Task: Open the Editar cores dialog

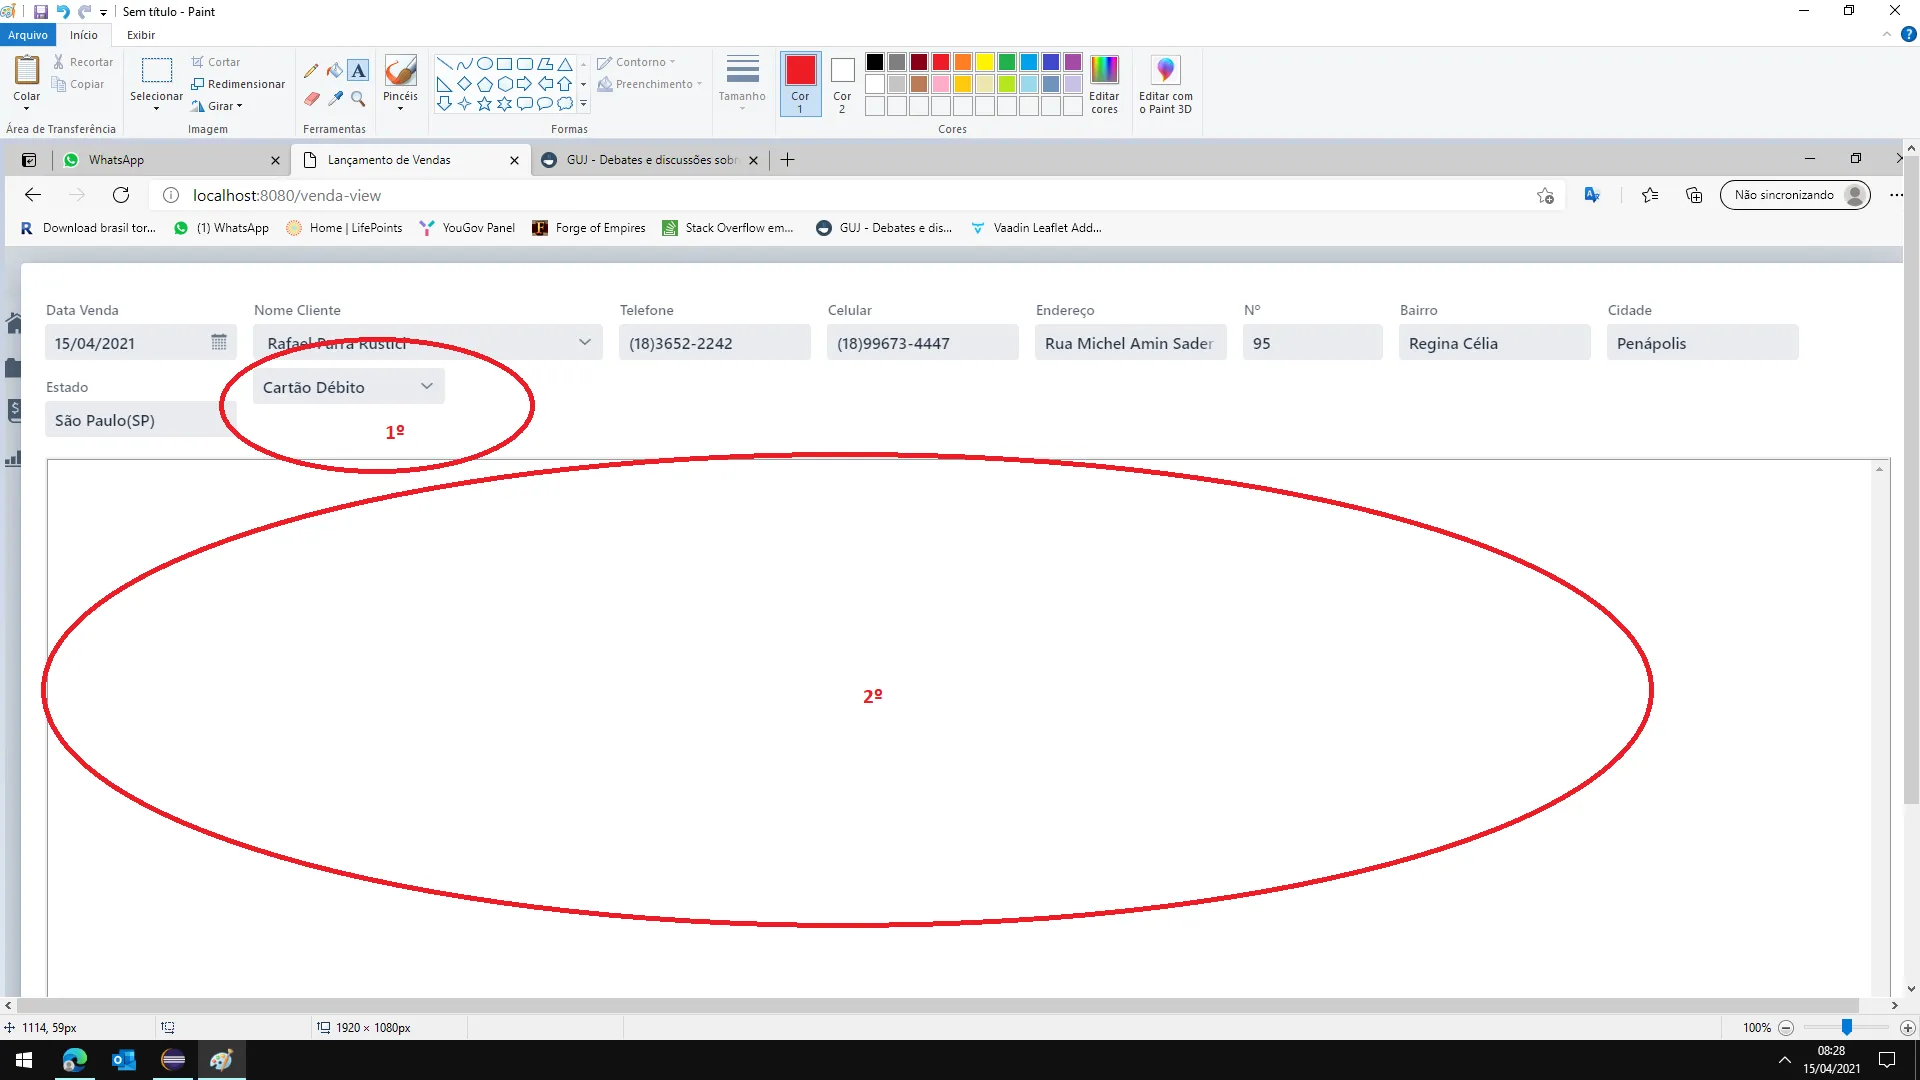Action: coord(1104,71)
